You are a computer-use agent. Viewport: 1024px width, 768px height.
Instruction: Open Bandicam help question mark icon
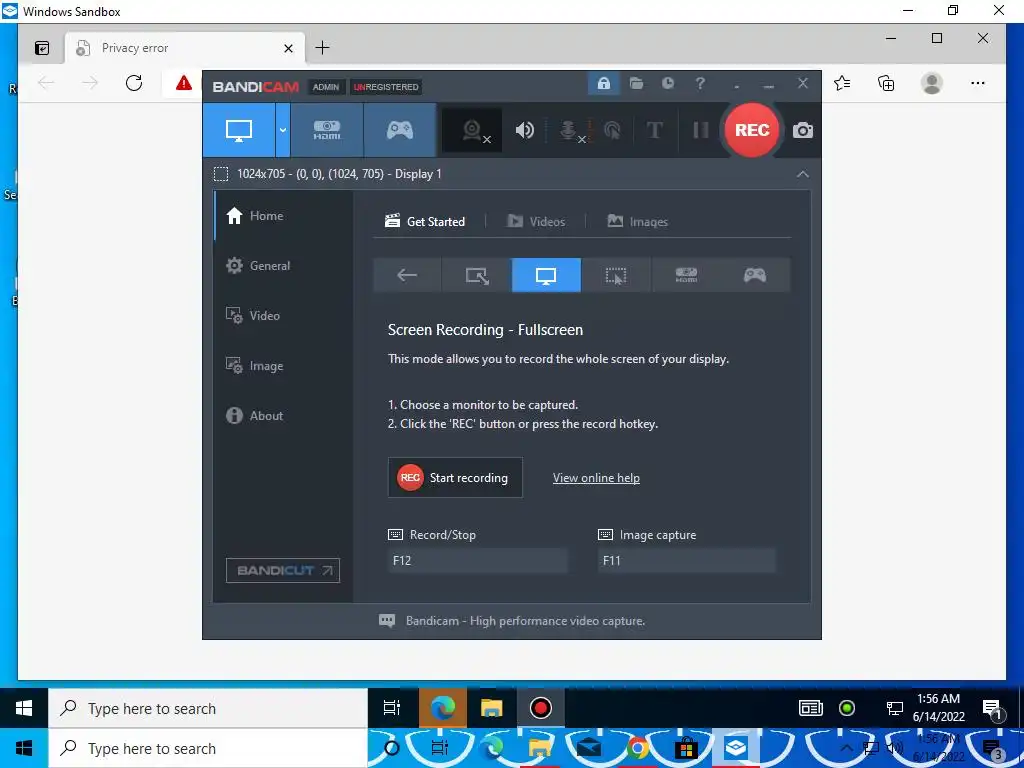tap(700, 84)
